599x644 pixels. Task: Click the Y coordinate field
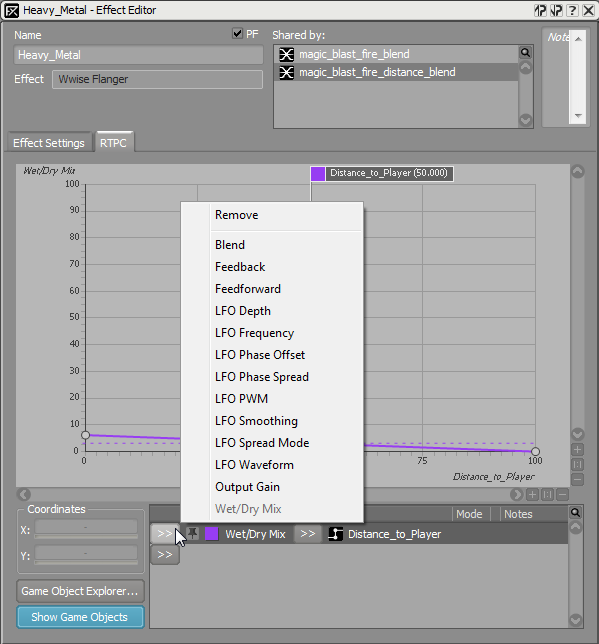pyautogui.click(x=86, y=553)
